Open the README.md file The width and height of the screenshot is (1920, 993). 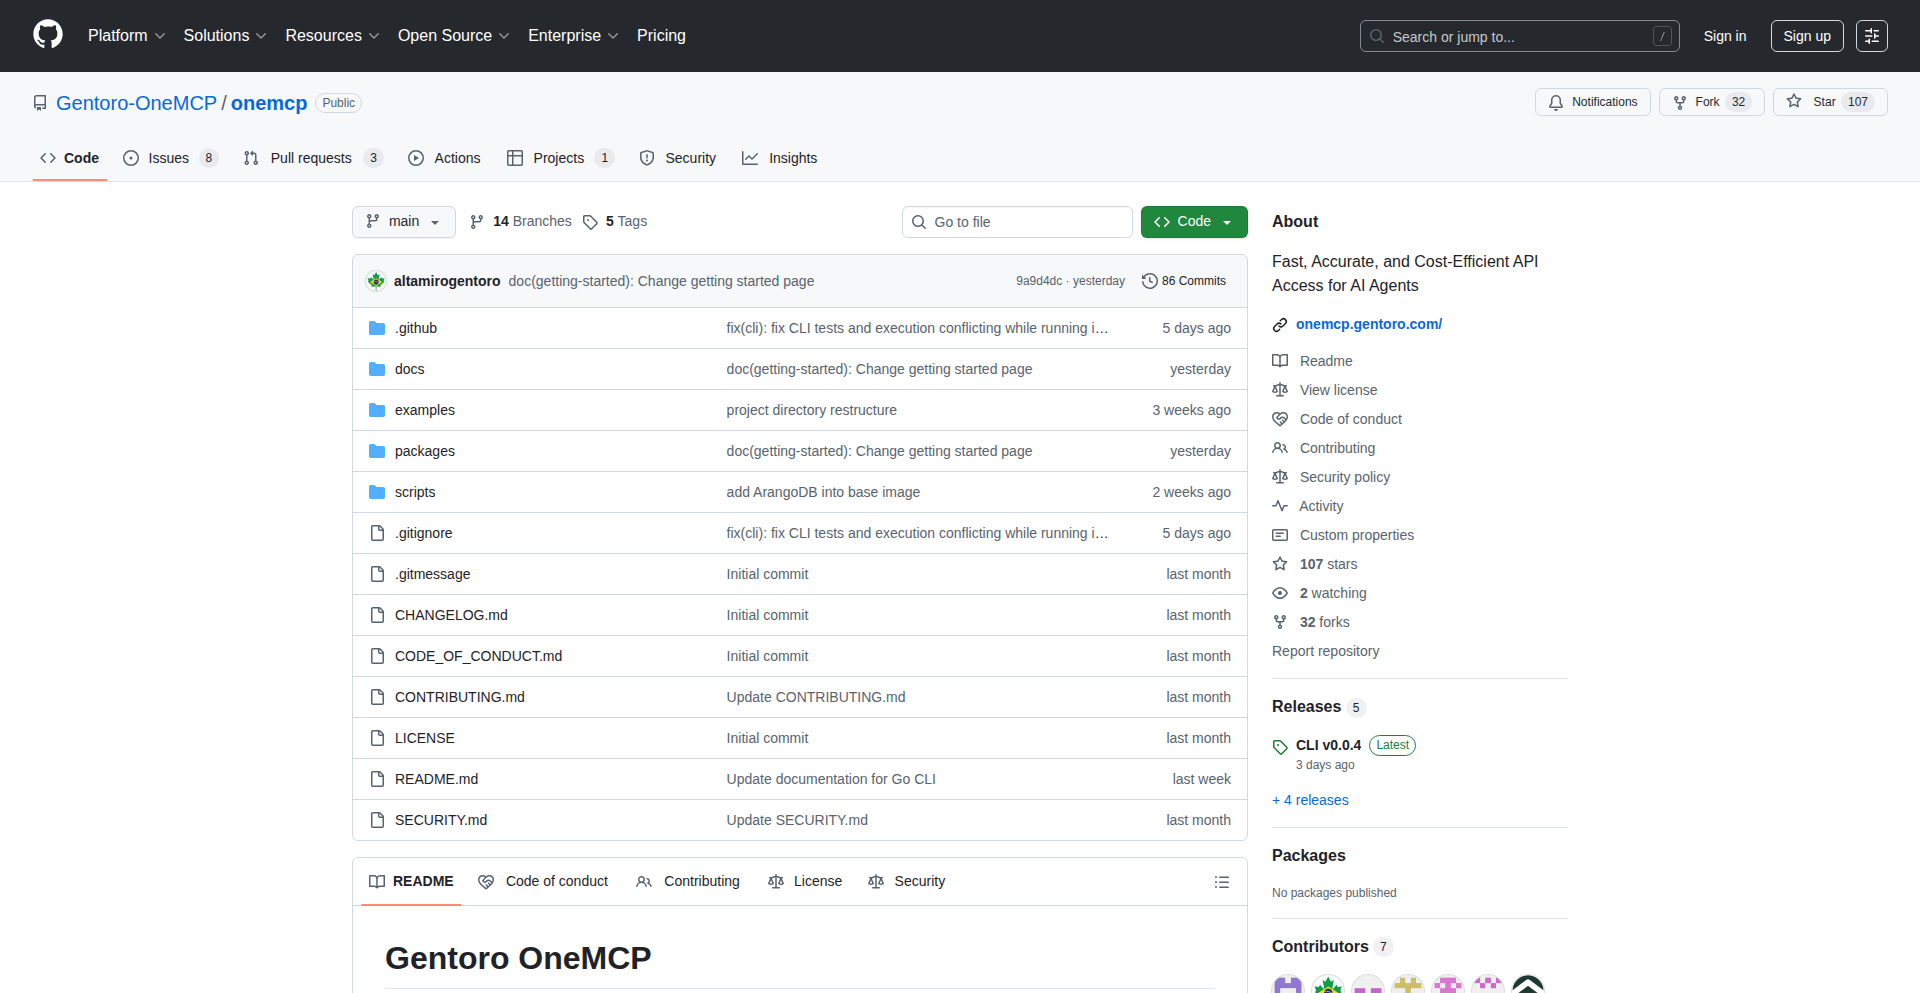coord(437,779)
